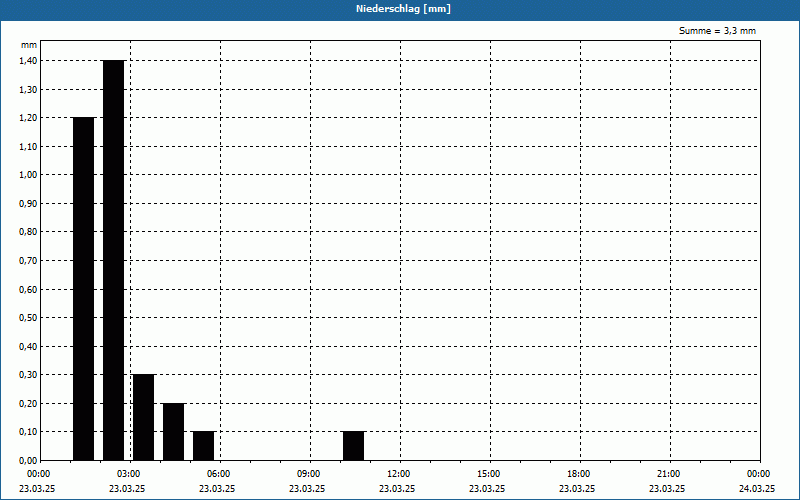Click the 0,10 mm bar just before 06:00
Image resolution: width=800 pixels, height=500 pixels.
[204, 446]
